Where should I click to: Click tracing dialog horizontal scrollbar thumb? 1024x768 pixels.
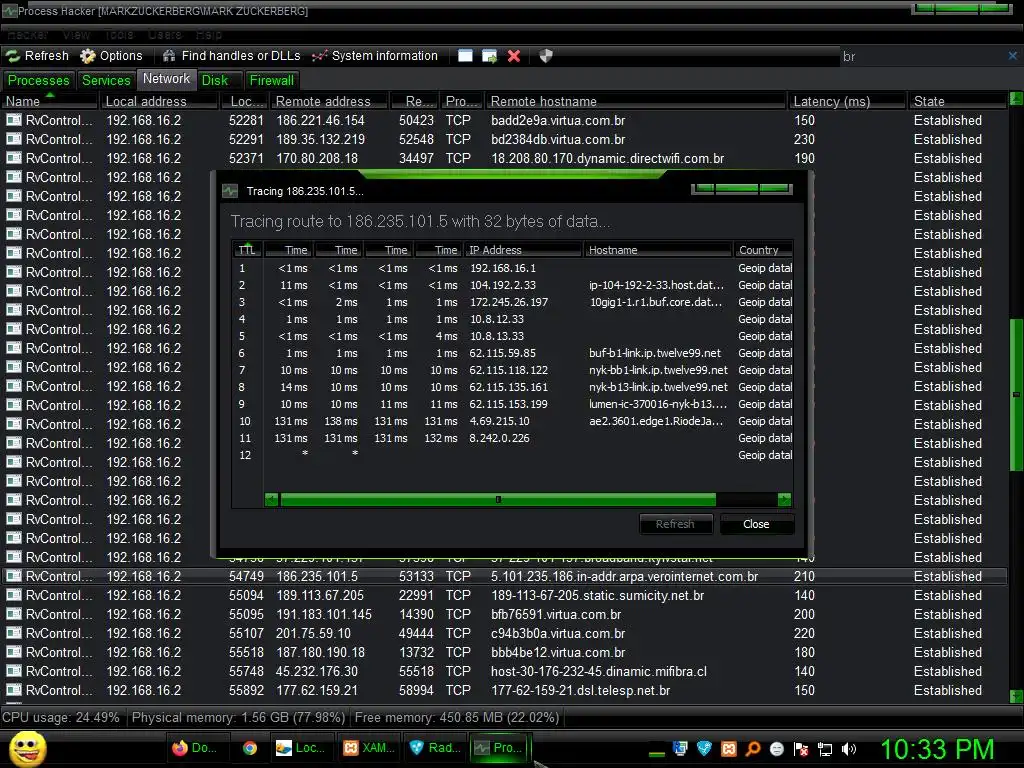498,500
